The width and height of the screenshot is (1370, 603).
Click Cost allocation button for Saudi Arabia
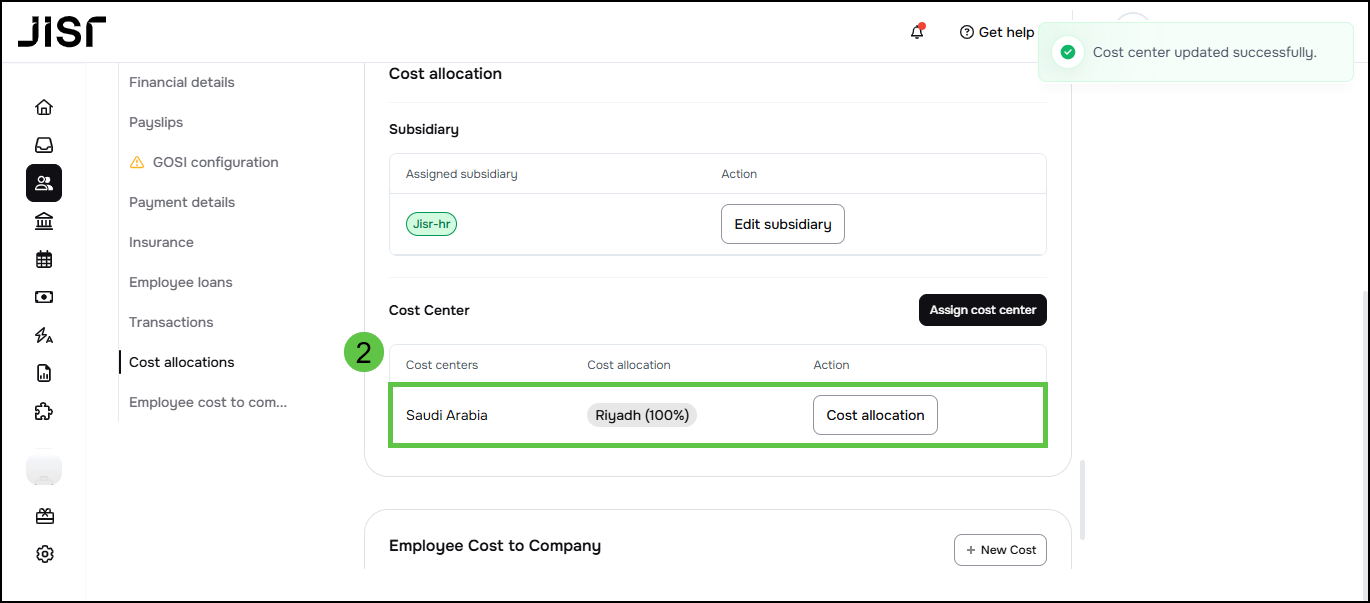pos(875,415)
